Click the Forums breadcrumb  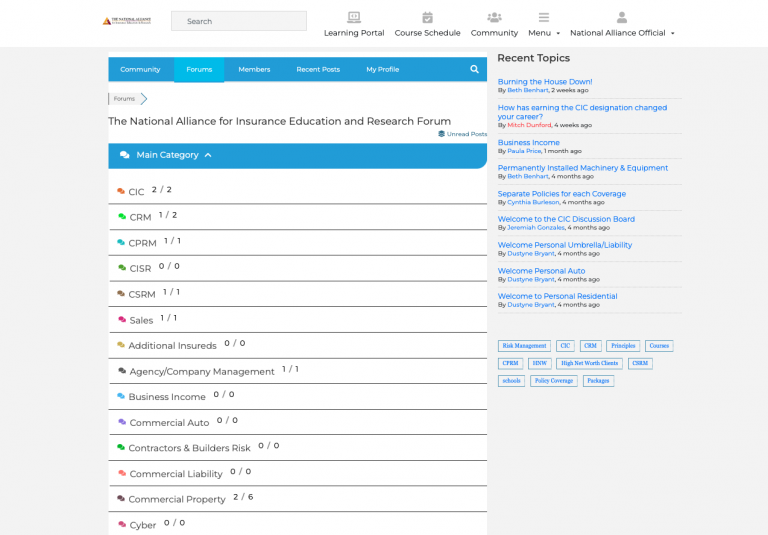click(x=124, y=98)
